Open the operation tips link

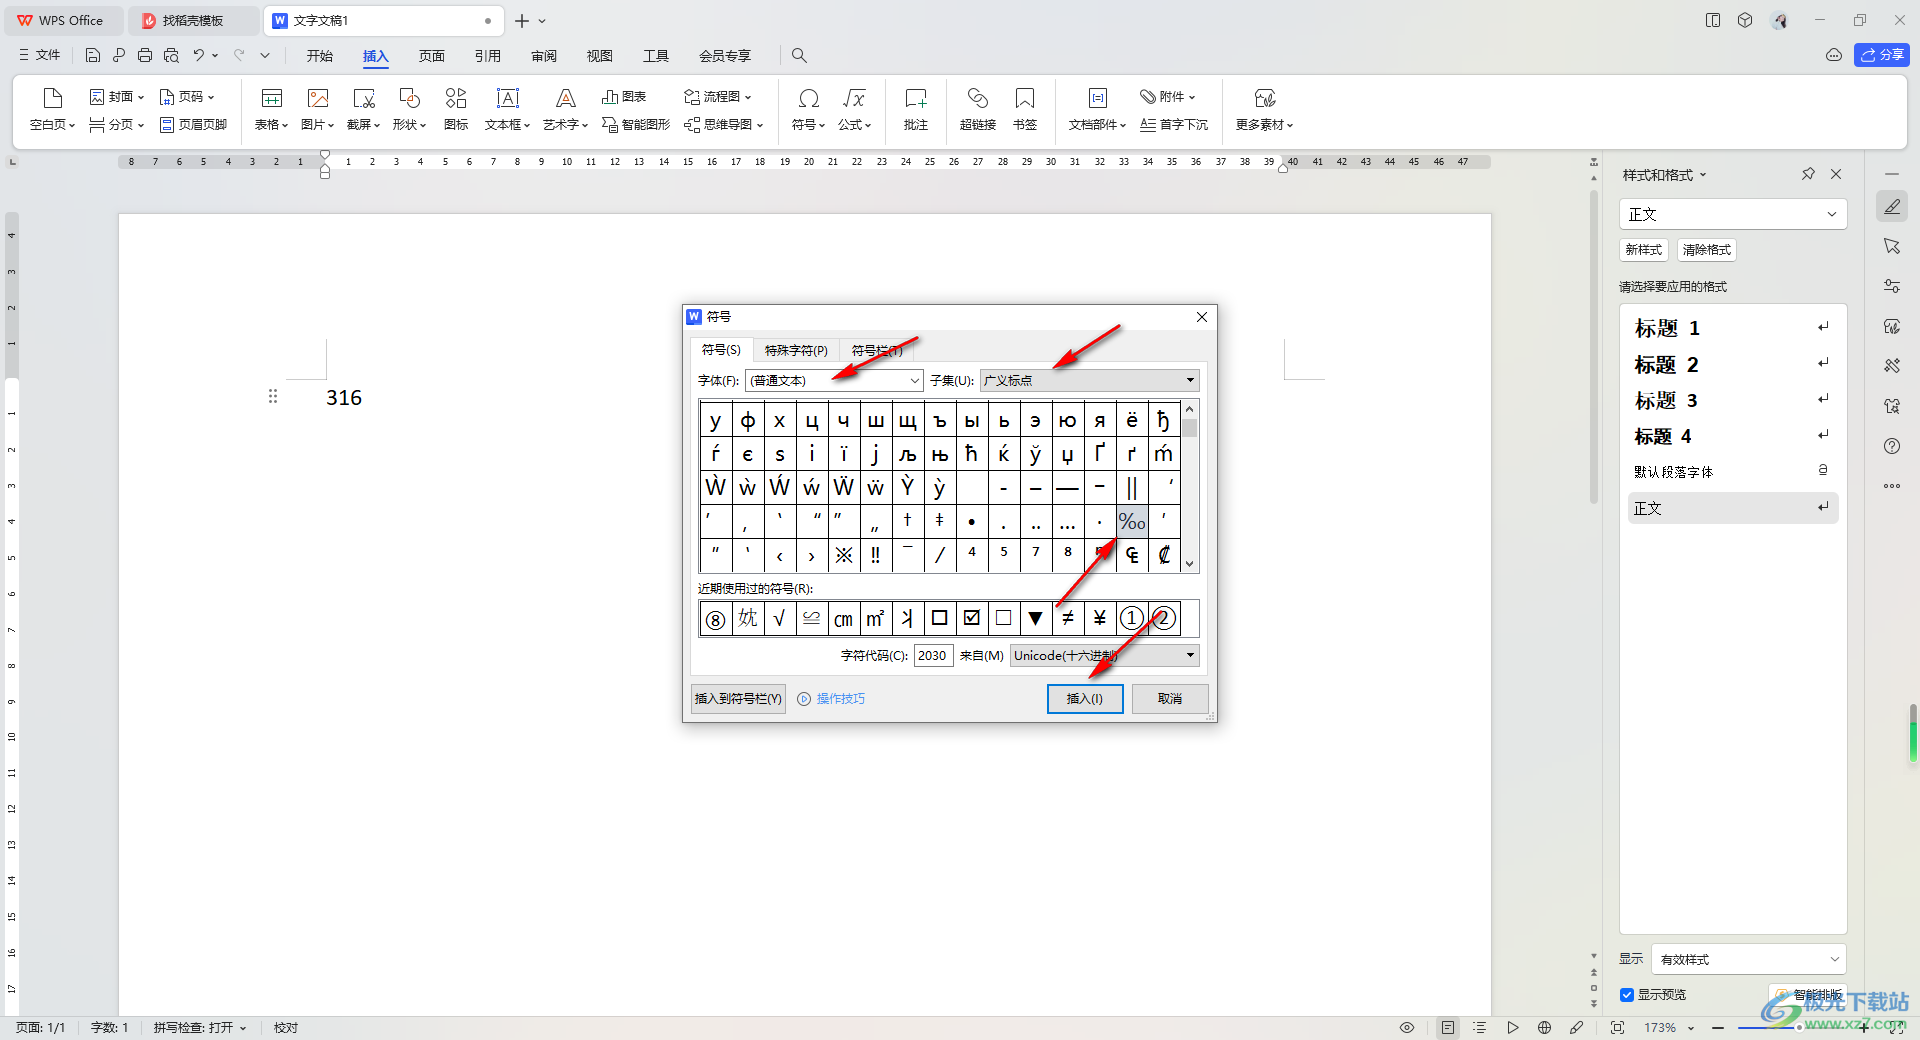click(x=832, y=698)
